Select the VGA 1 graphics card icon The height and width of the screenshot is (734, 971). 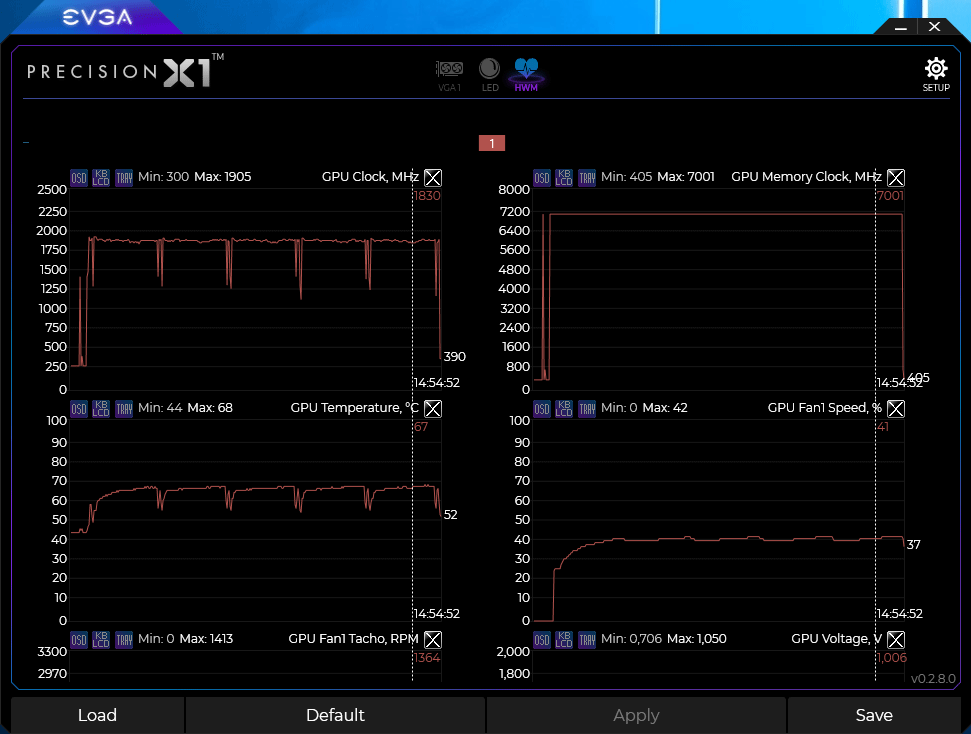(449, 72)
